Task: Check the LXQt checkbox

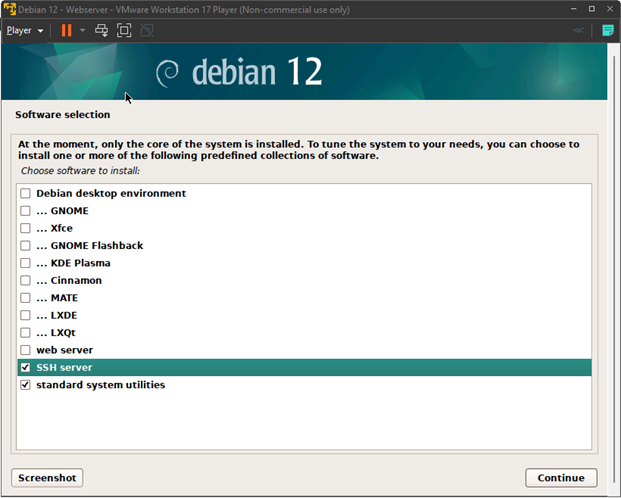Action: (25, 333)
